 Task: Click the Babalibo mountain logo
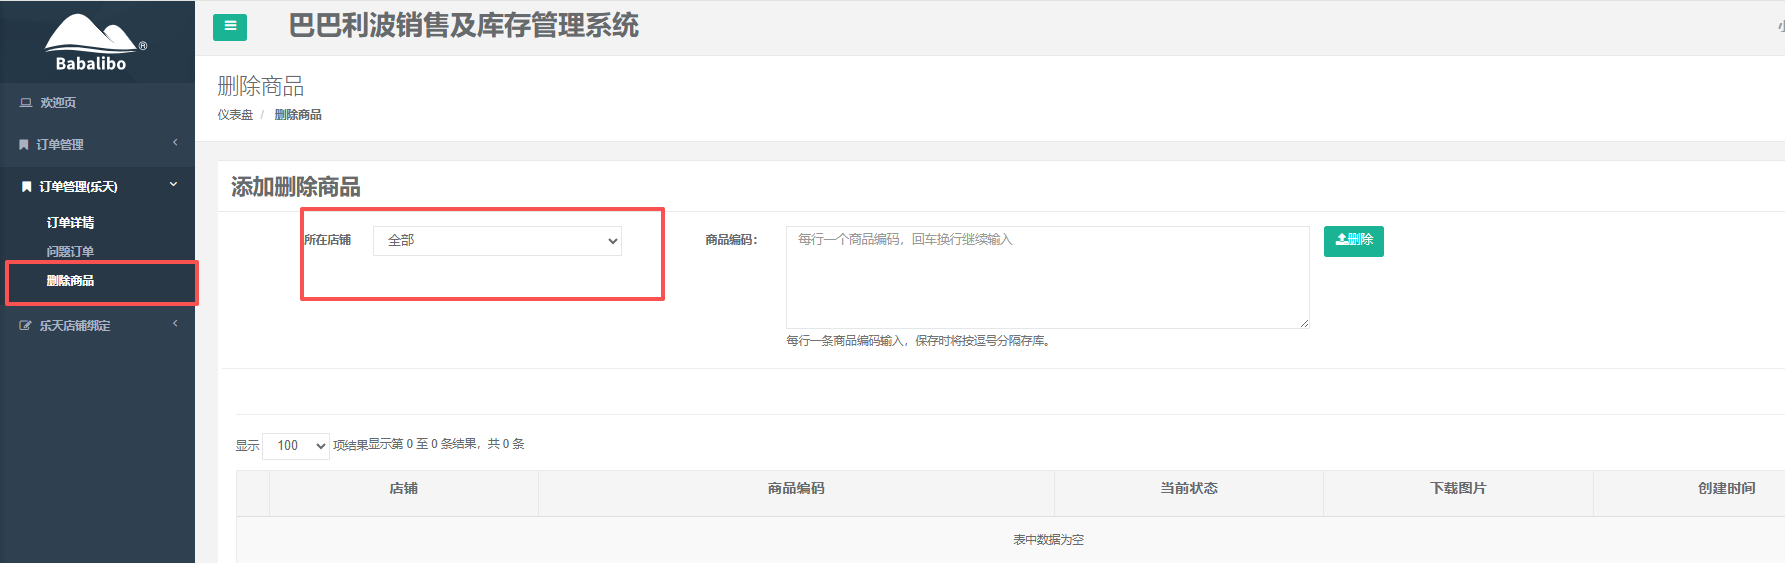pos(93,42)
